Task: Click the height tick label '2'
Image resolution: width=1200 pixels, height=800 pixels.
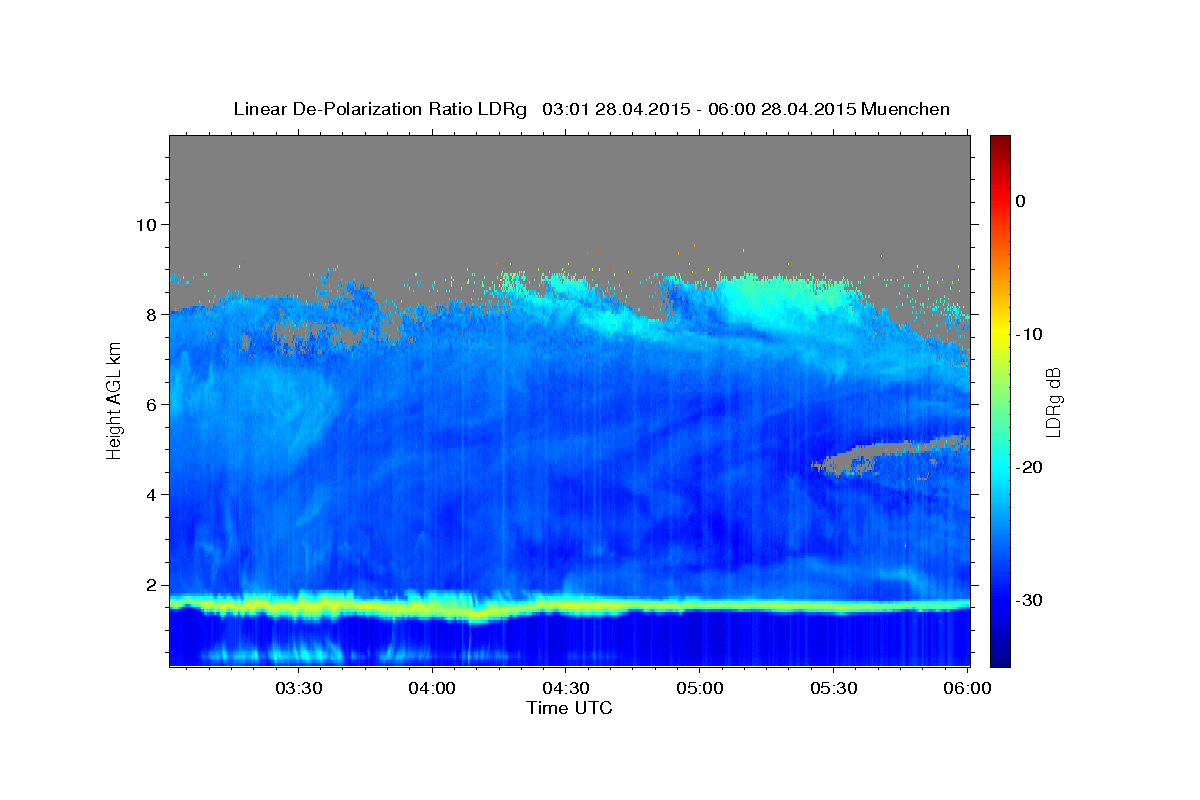Action: click(x=152, y=585)
